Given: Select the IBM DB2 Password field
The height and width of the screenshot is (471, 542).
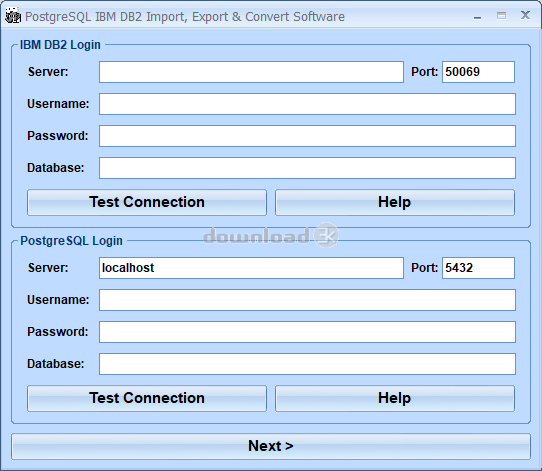Looking at the screenshot, I should point(307,136).
